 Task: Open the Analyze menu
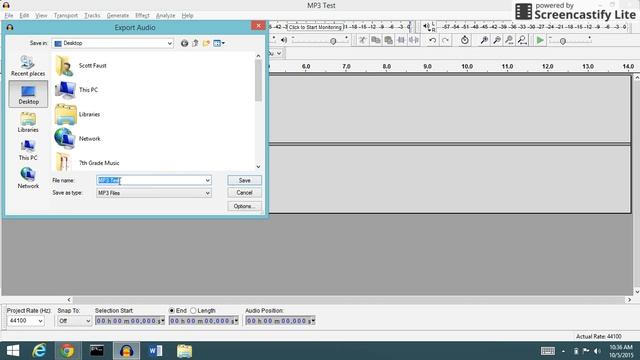click(165, 16)
